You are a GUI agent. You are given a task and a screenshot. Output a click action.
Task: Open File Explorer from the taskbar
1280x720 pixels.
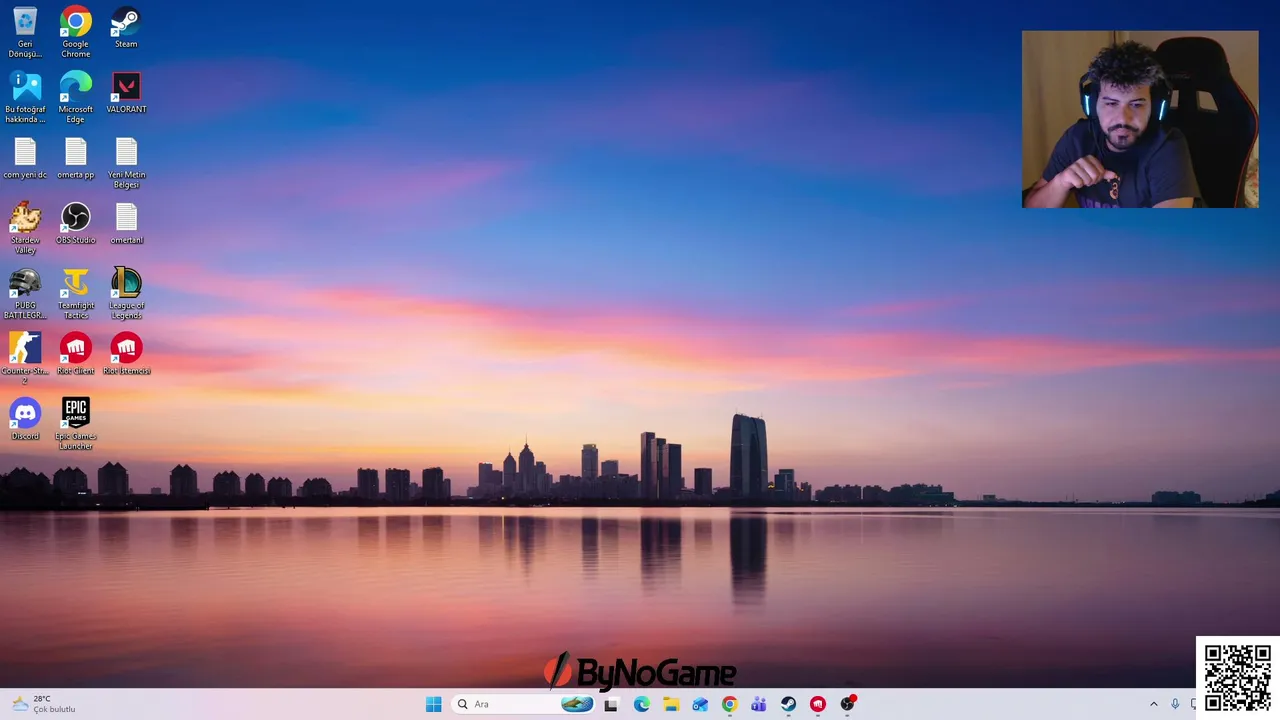[670, 704]
